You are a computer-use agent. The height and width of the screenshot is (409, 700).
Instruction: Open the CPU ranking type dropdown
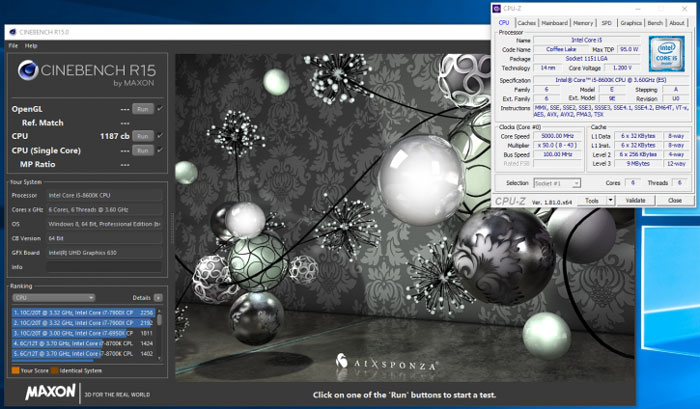click(x=52, y=298)
